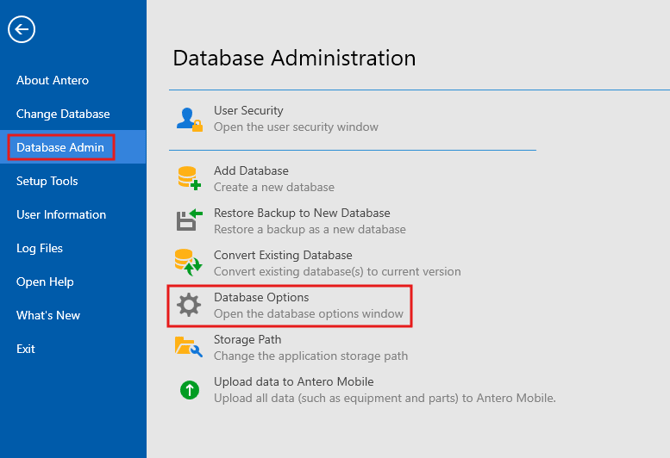Image resolution: width=670 pixels, height=458 pixels.
Task: Click the Restore Backup arrow icon
Action: tap(189, 221)
